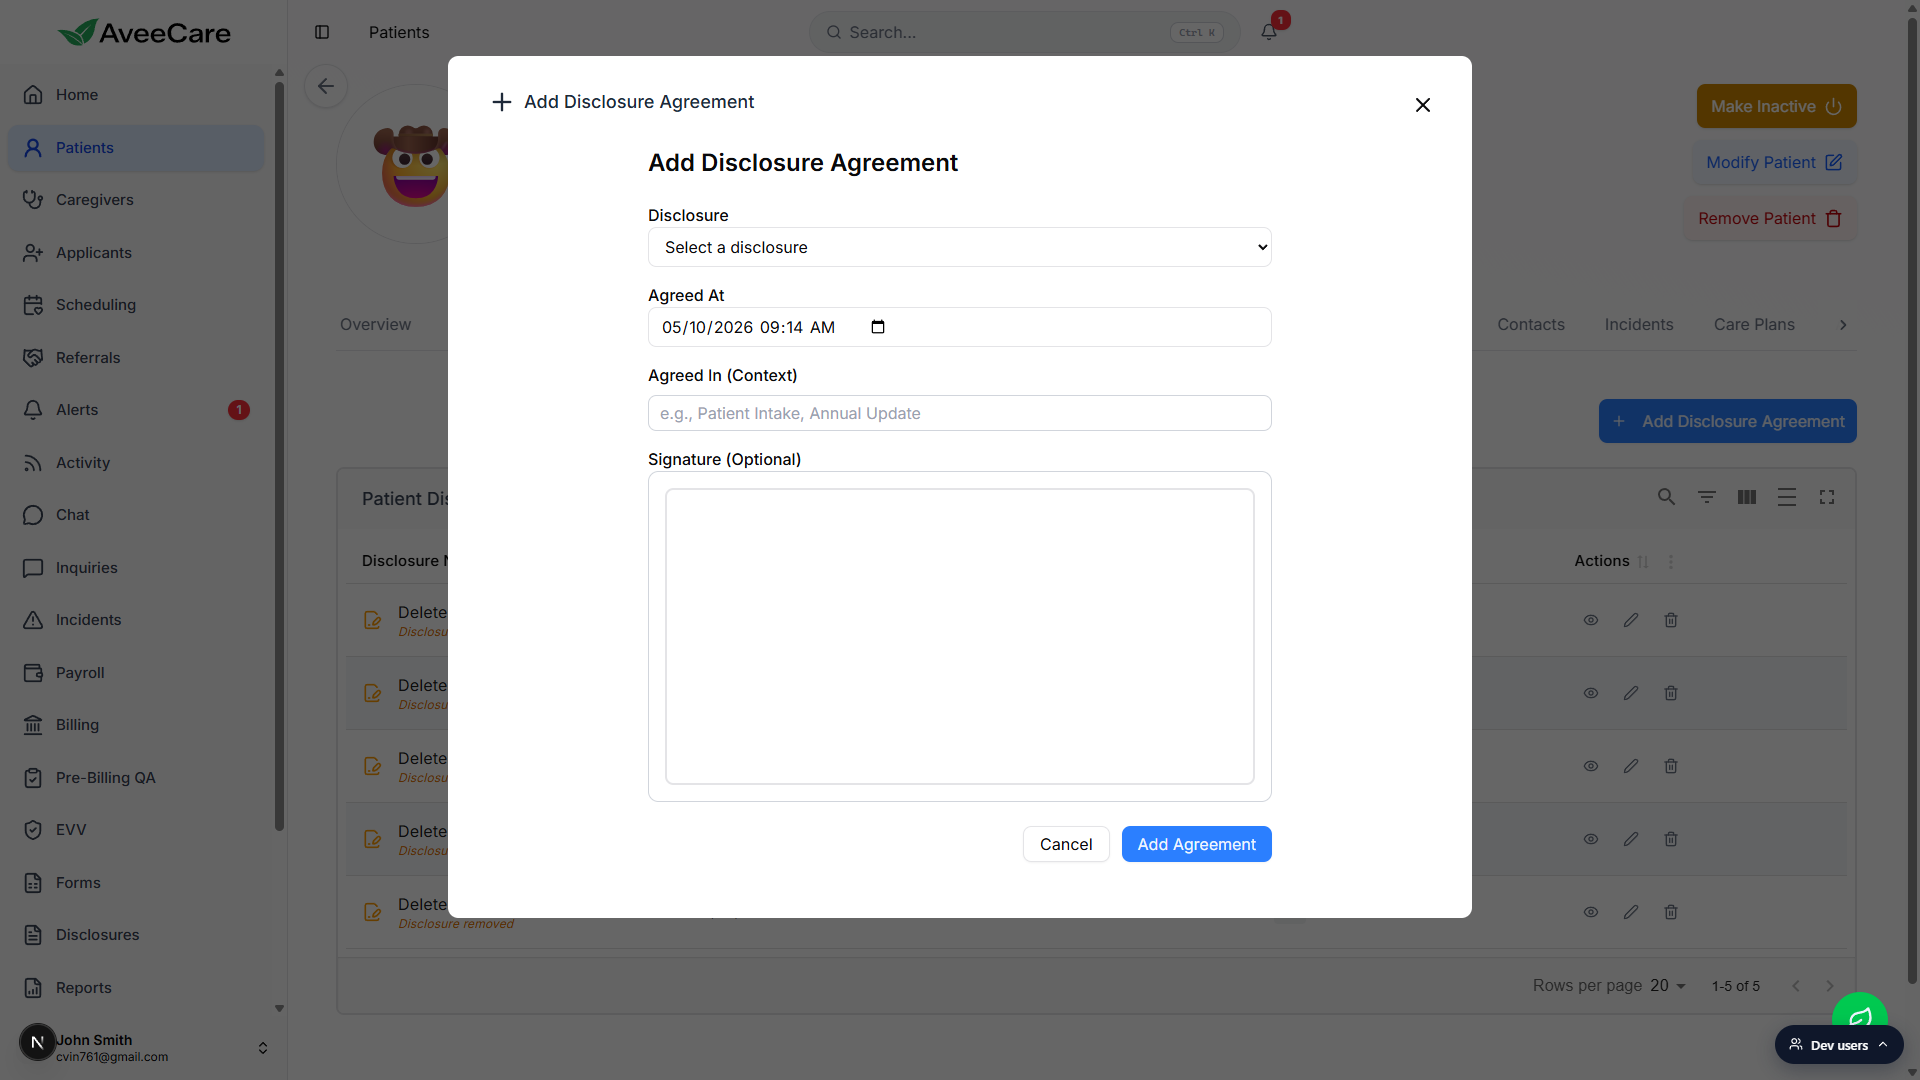Click inside the Signature canvas
The width and height of the screenshot is (1920, 1080).
pyautogui.click(x=959, y=636)
